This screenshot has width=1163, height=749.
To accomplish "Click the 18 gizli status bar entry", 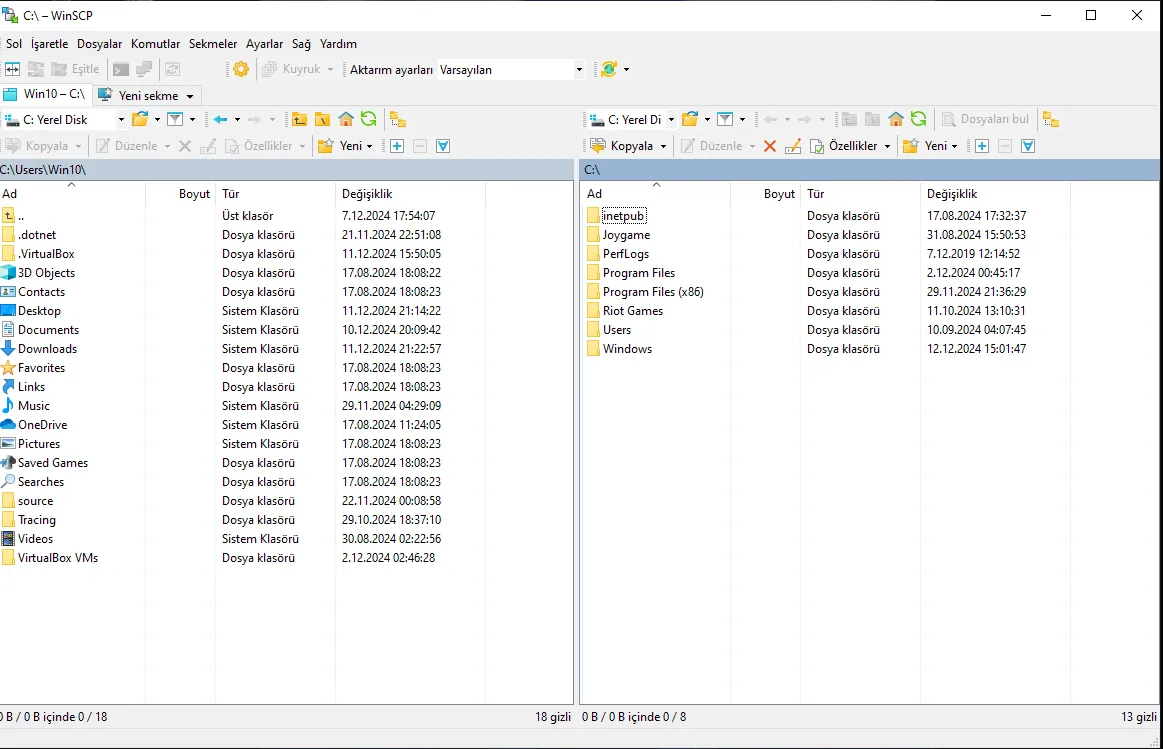I will click(x=553, y=717).
